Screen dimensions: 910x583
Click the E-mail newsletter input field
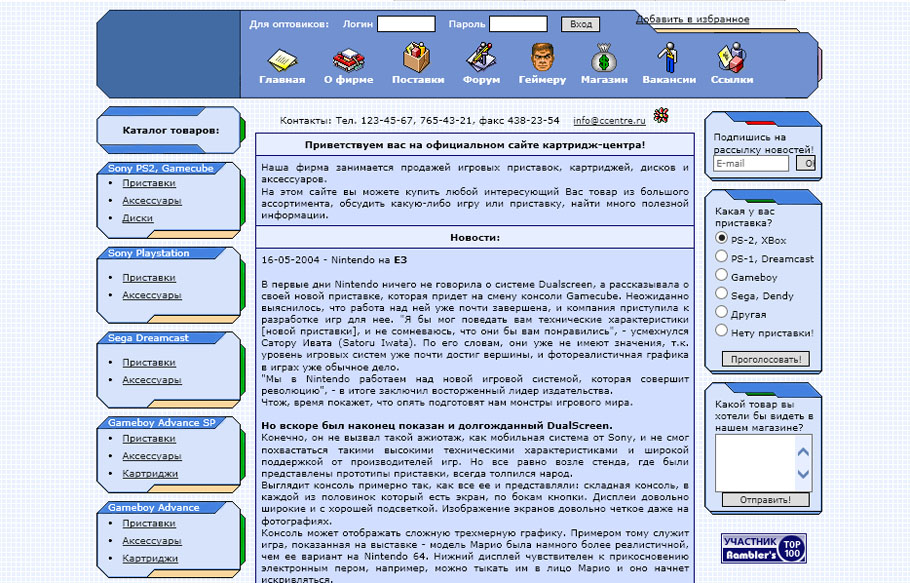pyautogui.click(x=752, y=163)
